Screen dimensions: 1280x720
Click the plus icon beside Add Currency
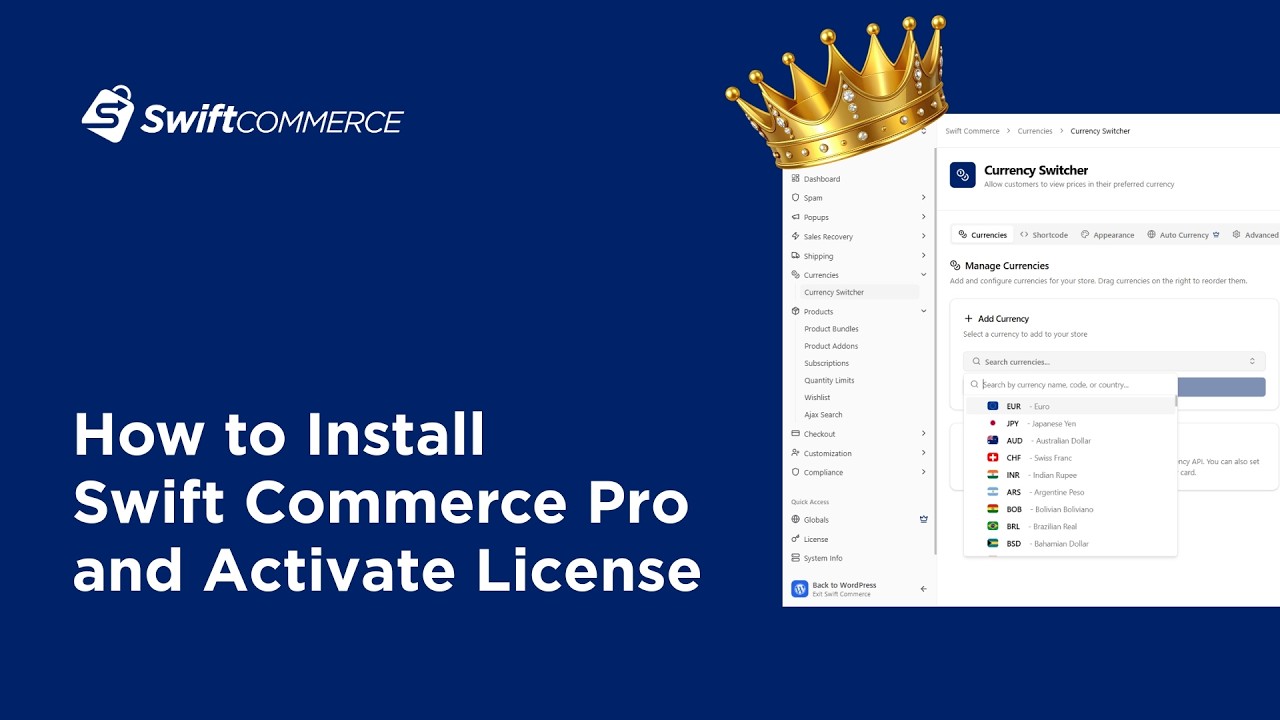968,318
